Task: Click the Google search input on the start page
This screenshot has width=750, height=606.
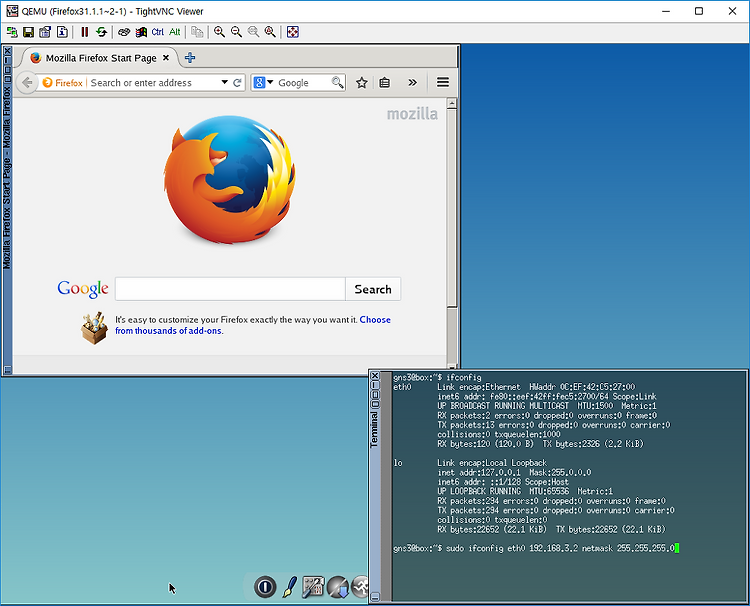Action: [230, 289]
